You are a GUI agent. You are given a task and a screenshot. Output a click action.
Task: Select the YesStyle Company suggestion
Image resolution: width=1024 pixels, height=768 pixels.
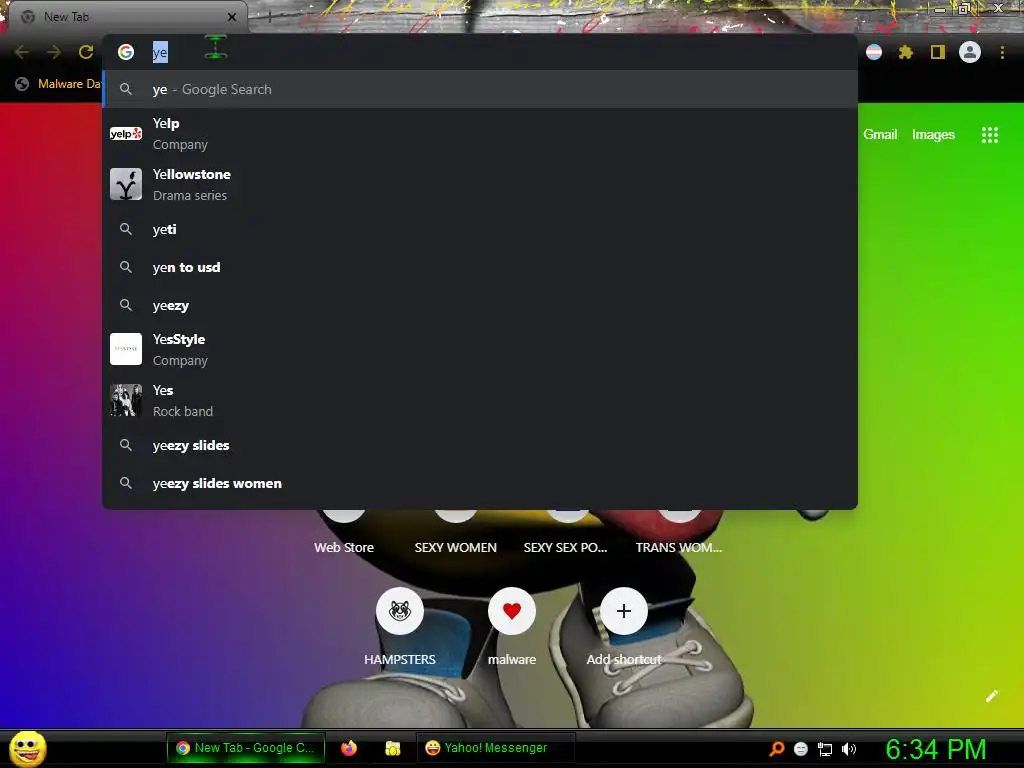point(480,349)
